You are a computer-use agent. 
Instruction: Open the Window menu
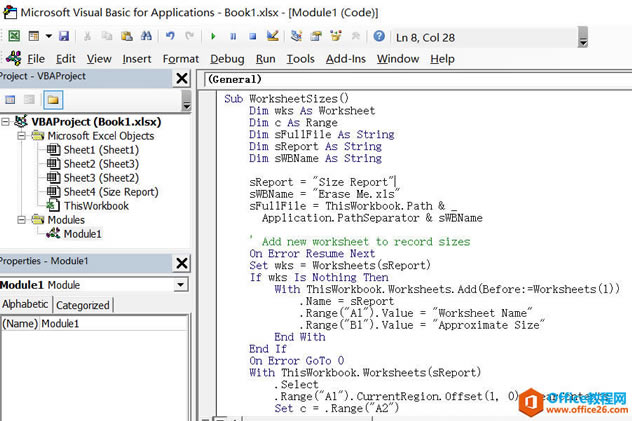[398, 59]
